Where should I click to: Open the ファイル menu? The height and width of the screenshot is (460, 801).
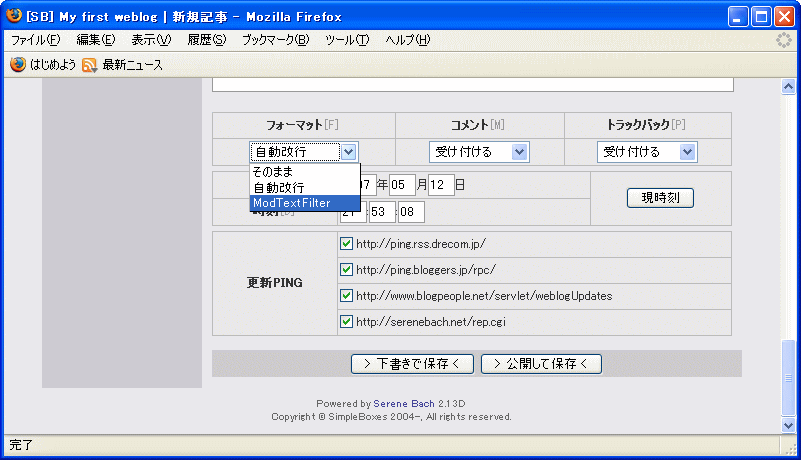click(x=35, y=40)
